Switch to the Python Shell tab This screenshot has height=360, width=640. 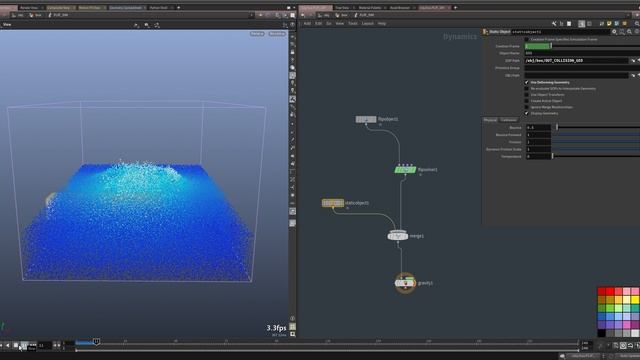click(158, 7)
